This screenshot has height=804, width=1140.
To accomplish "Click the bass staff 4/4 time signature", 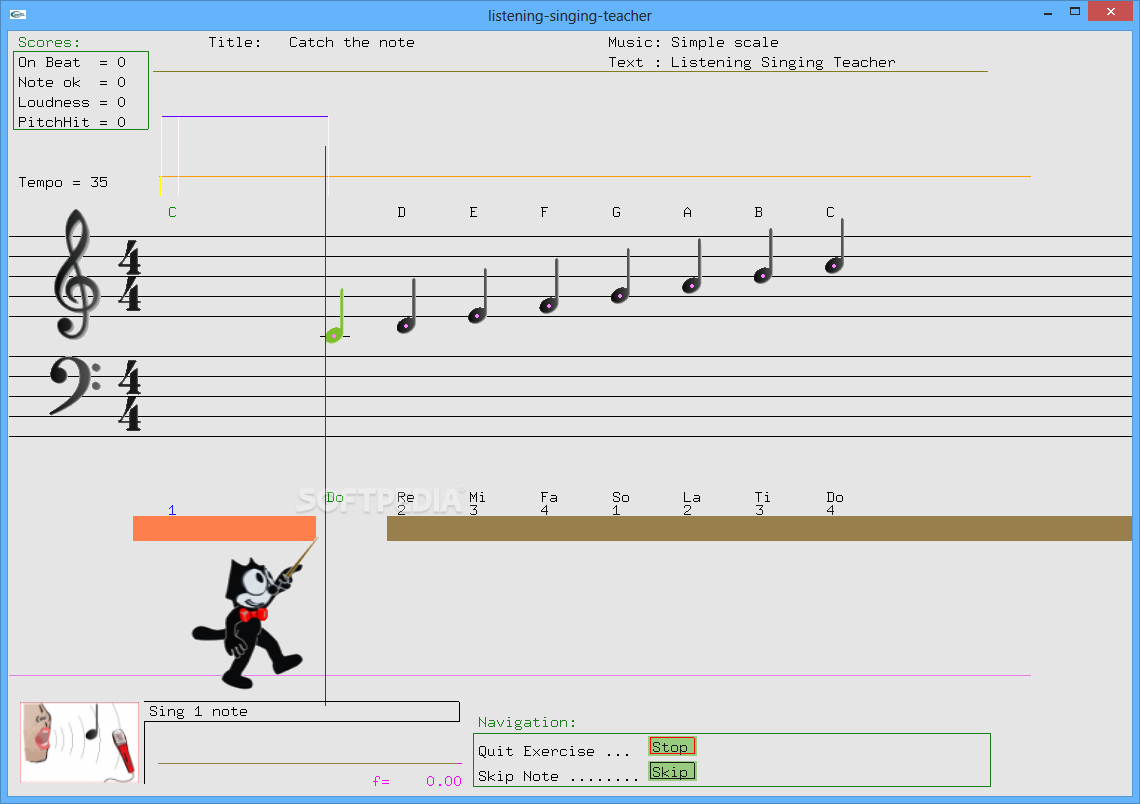I will [129, 395].
